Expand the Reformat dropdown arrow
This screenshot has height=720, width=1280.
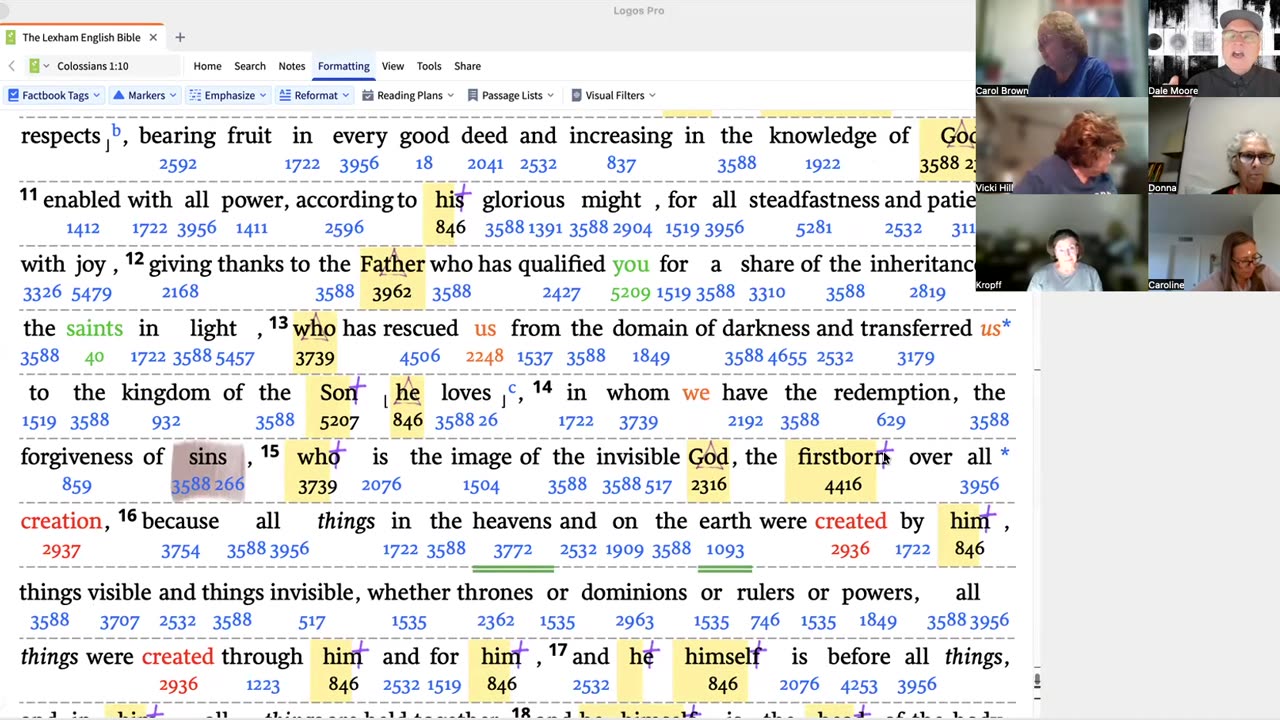(345, 96)
